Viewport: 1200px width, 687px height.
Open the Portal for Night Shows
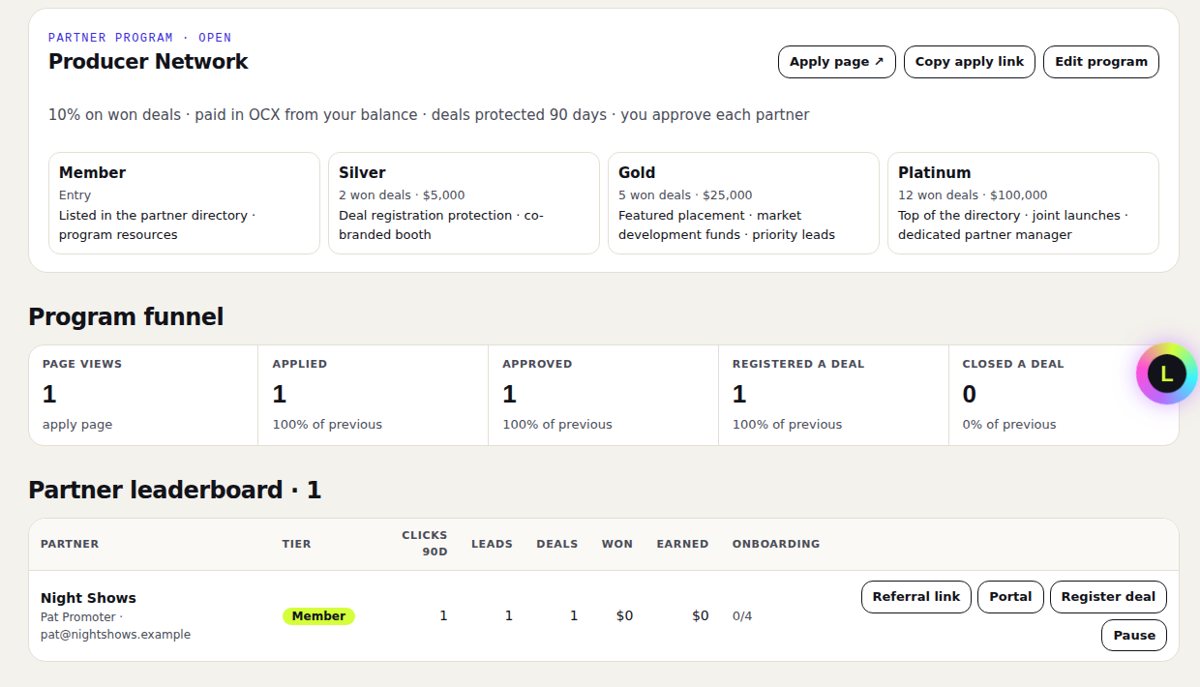click(x=1010, y=597)
